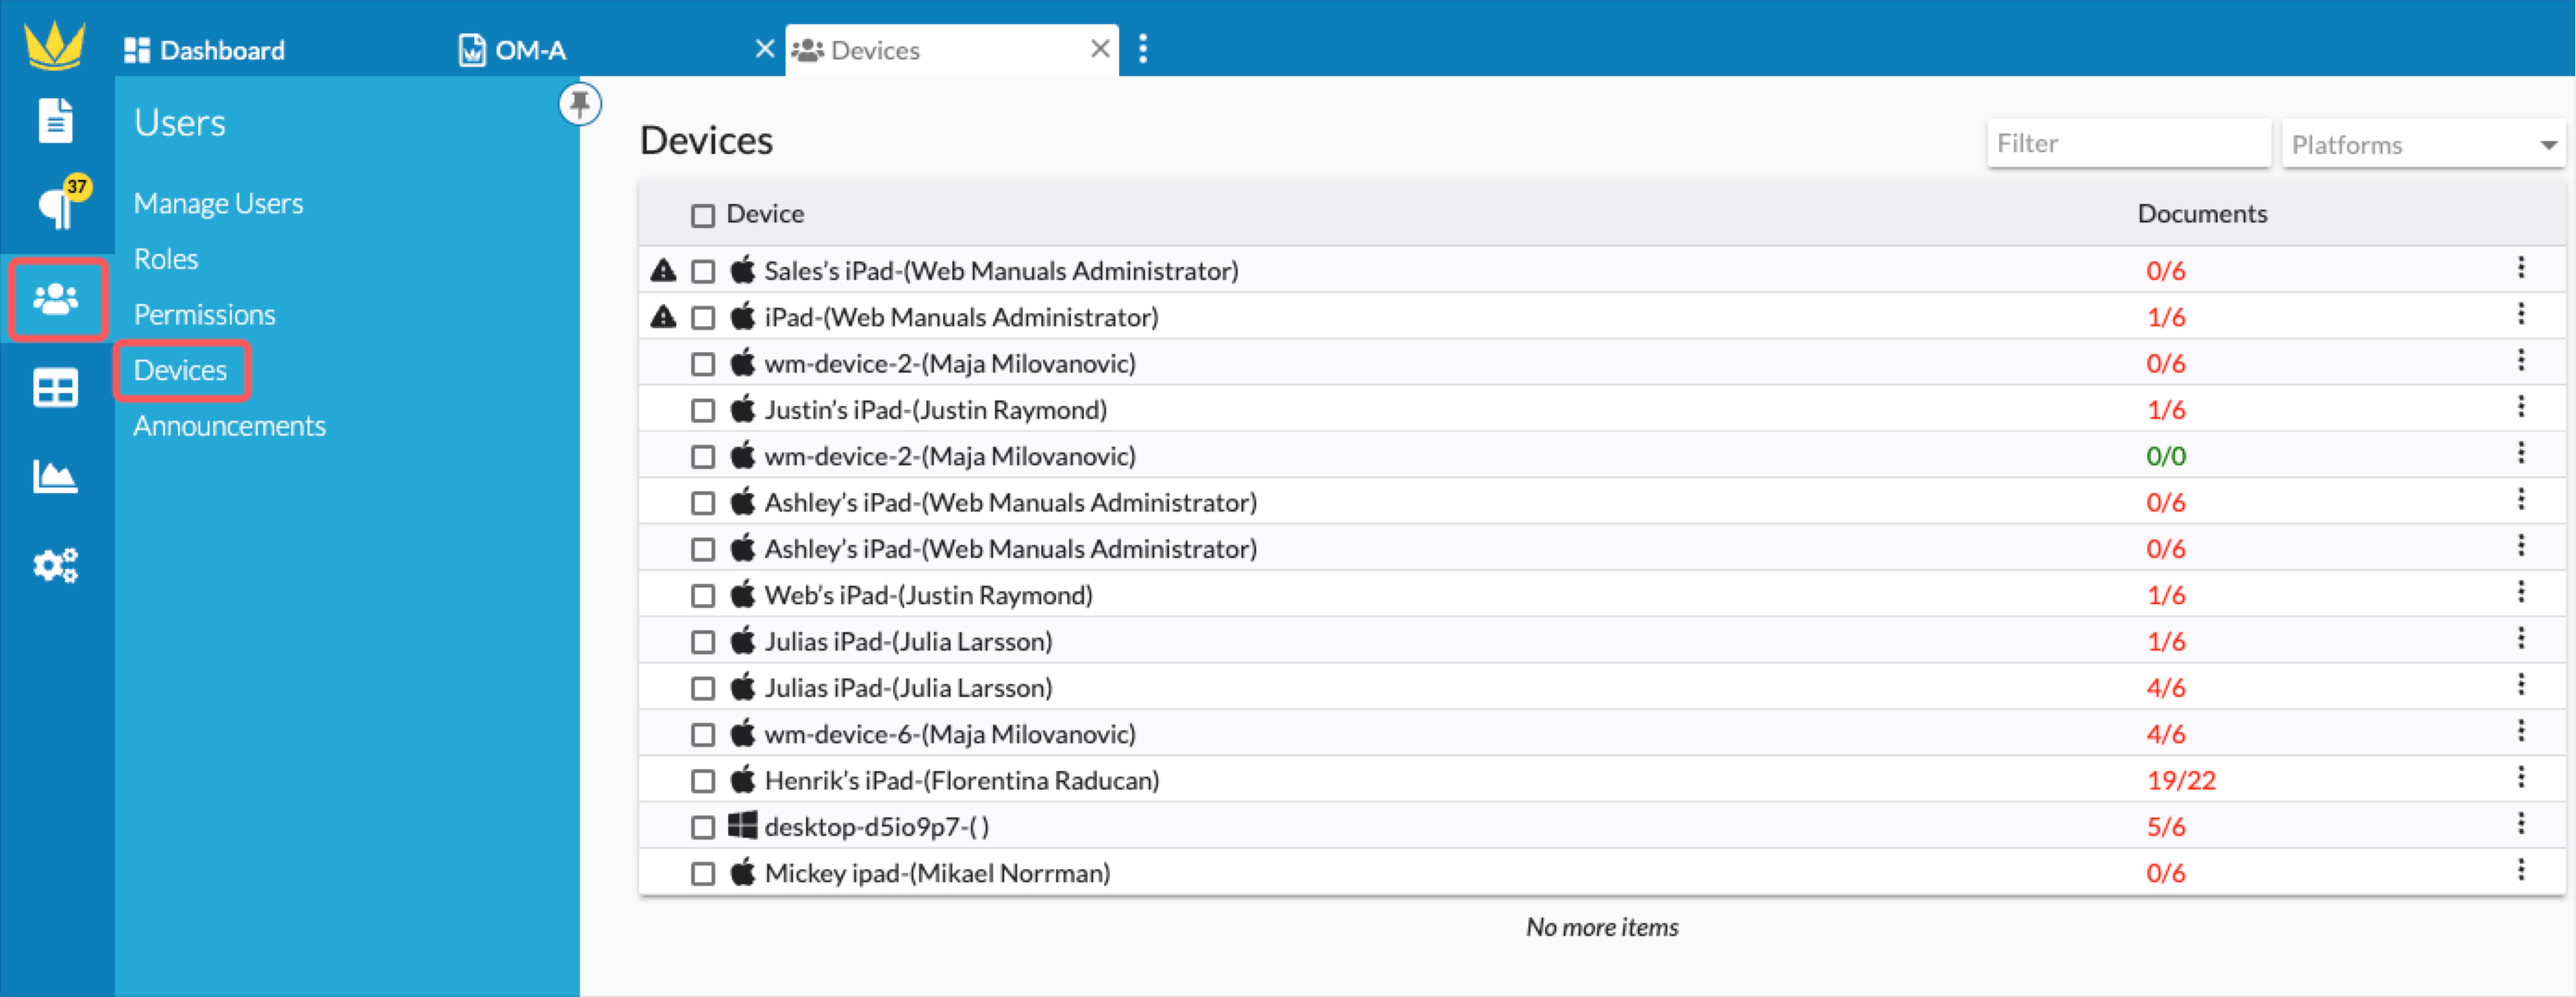Click the warning icon next to Sales's iPad
Image resolution: width=2576 pixels, height=997 pixels.
pyautogui.click(x=663, y=268)
